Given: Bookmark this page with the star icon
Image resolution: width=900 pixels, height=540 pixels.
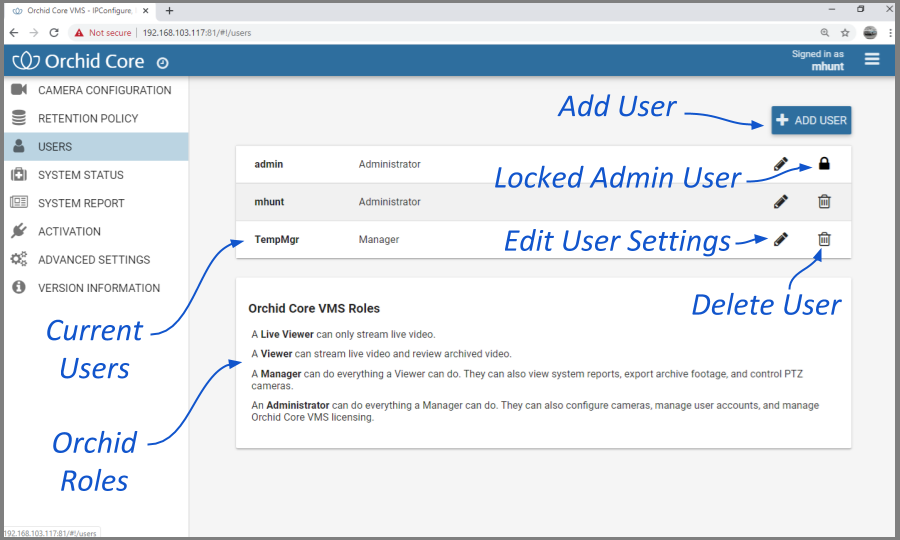Looking at the screenshot, I should tap(845, 33).
